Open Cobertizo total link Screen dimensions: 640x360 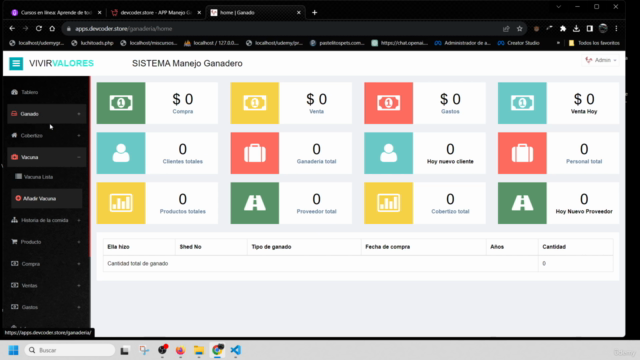(x=450, y=211)
